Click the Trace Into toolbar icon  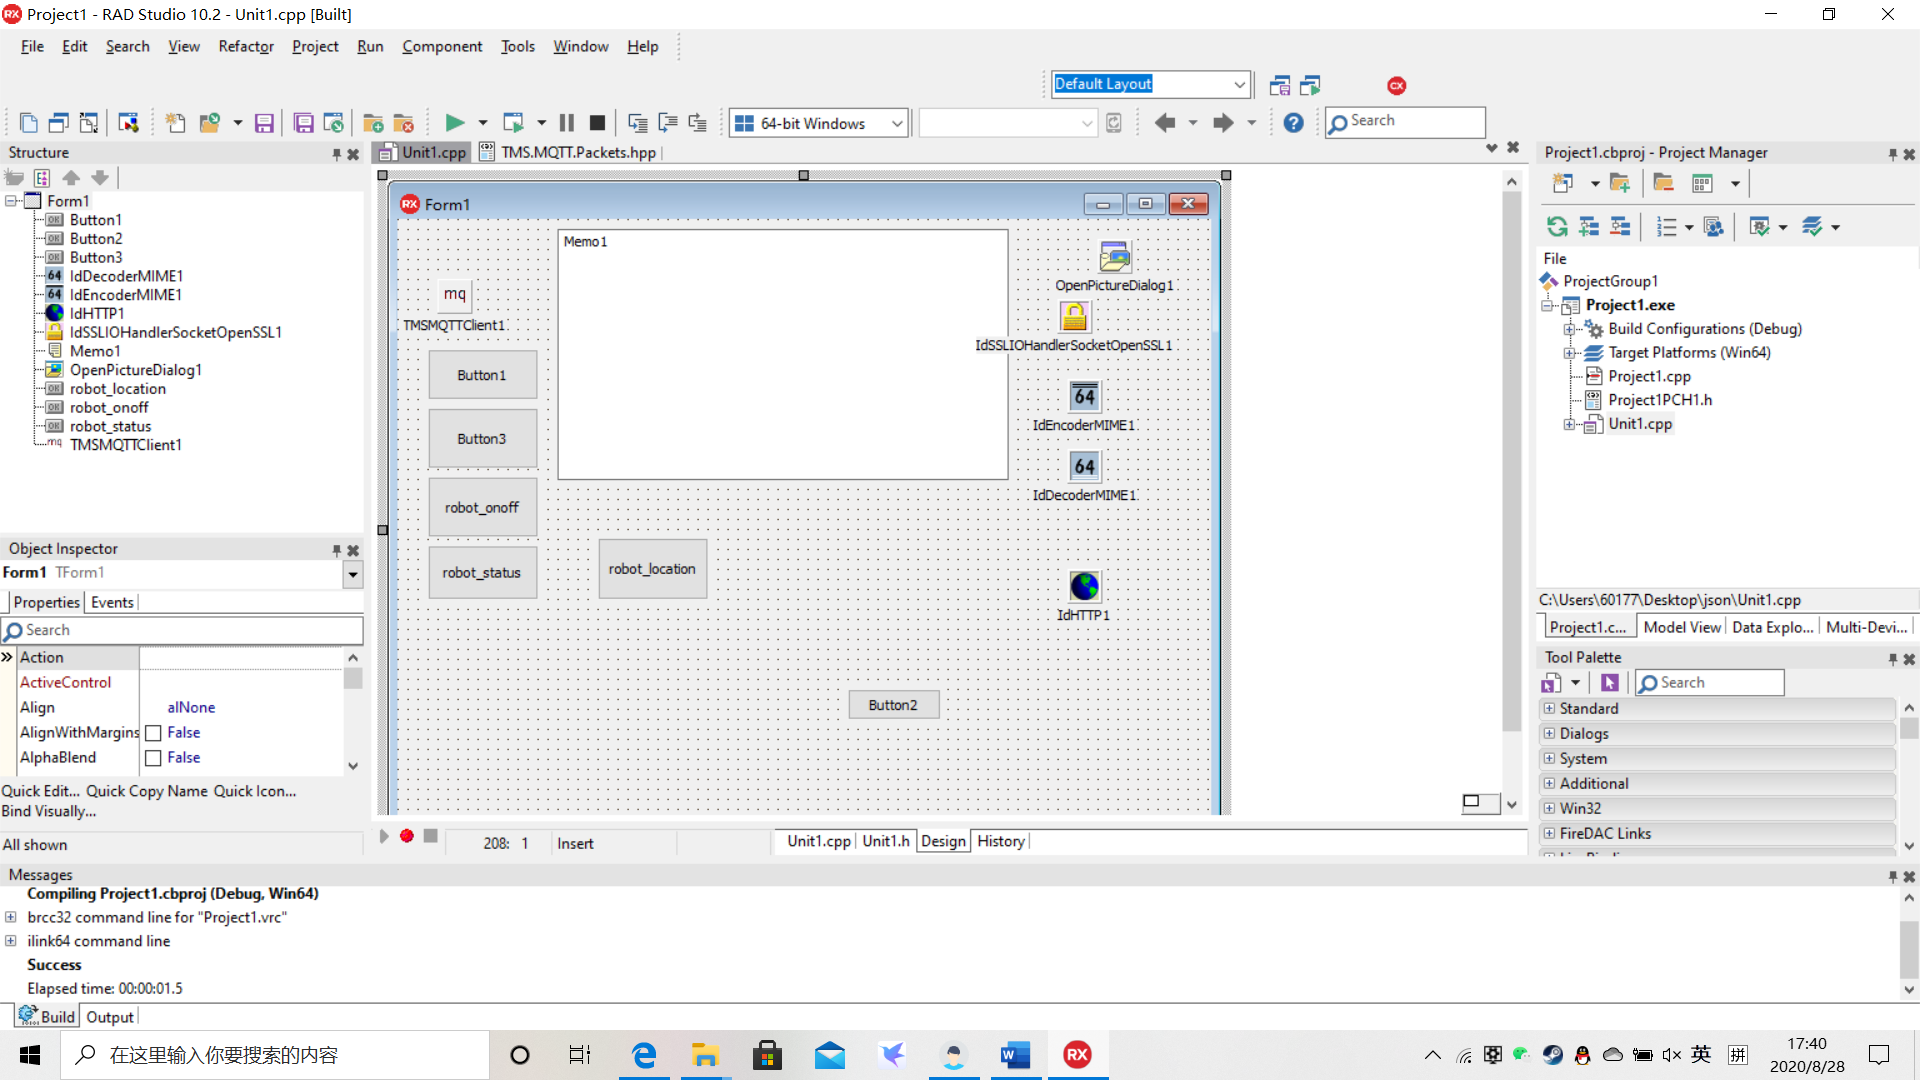(x=637, y=123)
